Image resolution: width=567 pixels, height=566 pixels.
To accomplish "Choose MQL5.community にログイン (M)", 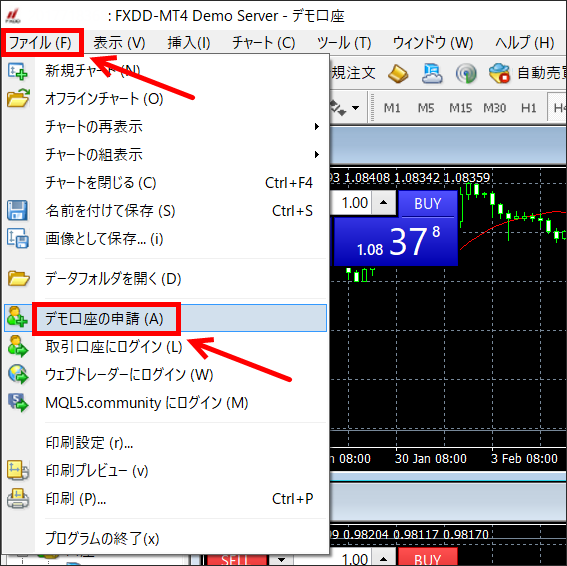I will (x=165, y=403).
